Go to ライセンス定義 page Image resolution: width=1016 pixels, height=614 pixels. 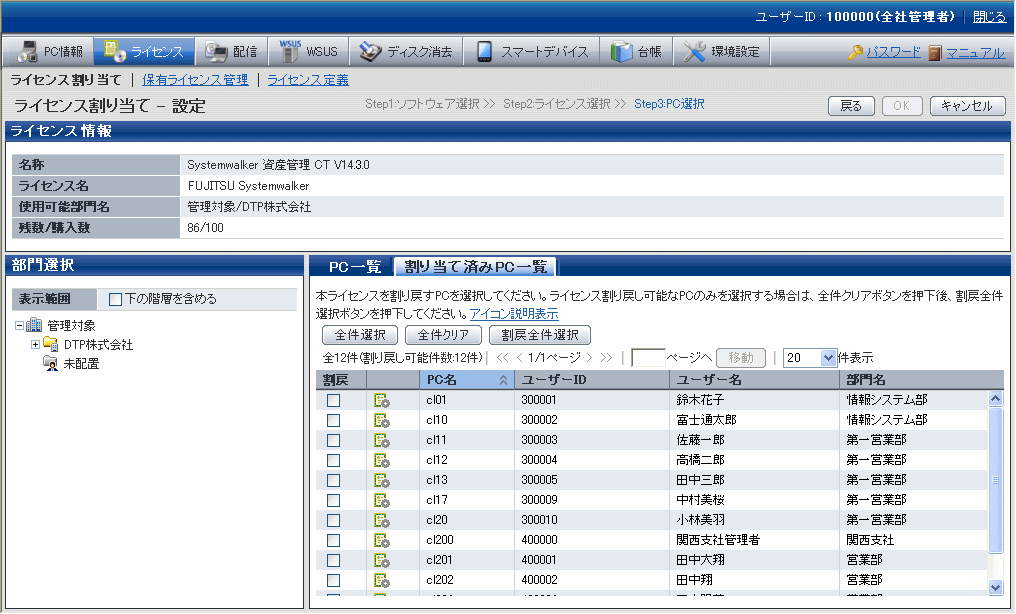(x=308, y=80)
